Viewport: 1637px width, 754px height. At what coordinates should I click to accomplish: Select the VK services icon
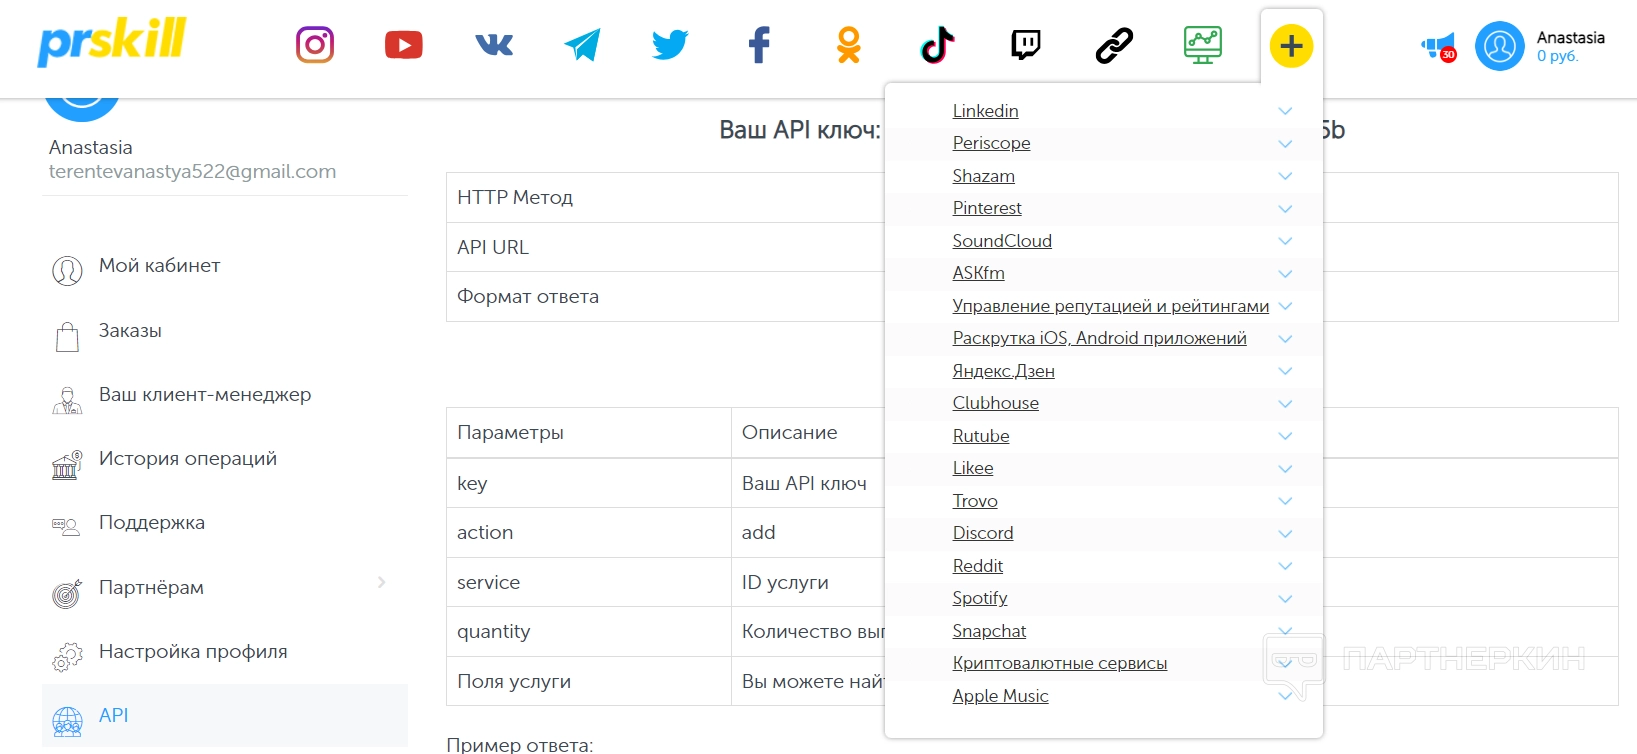[493, 45]
